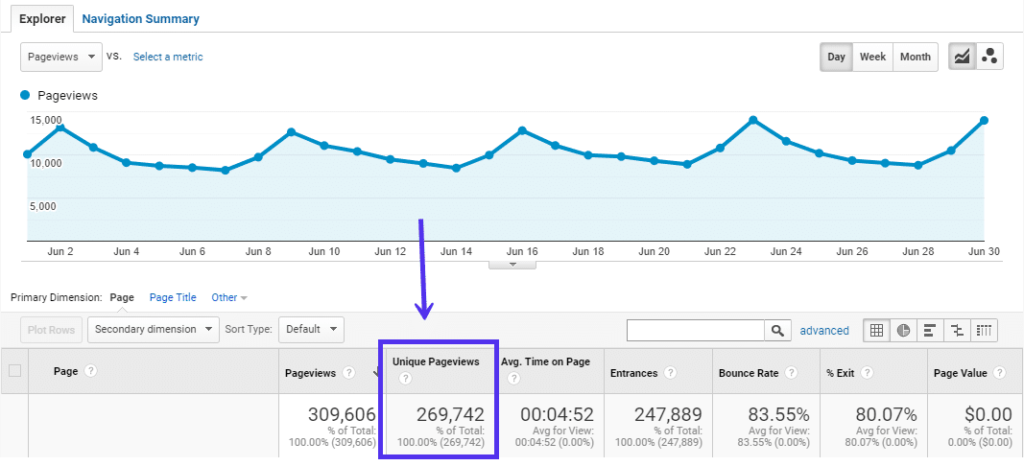This screenshot has height=466, width=1024.
Task: Choose Page Title as primary dimension
Action: (172, 297)
